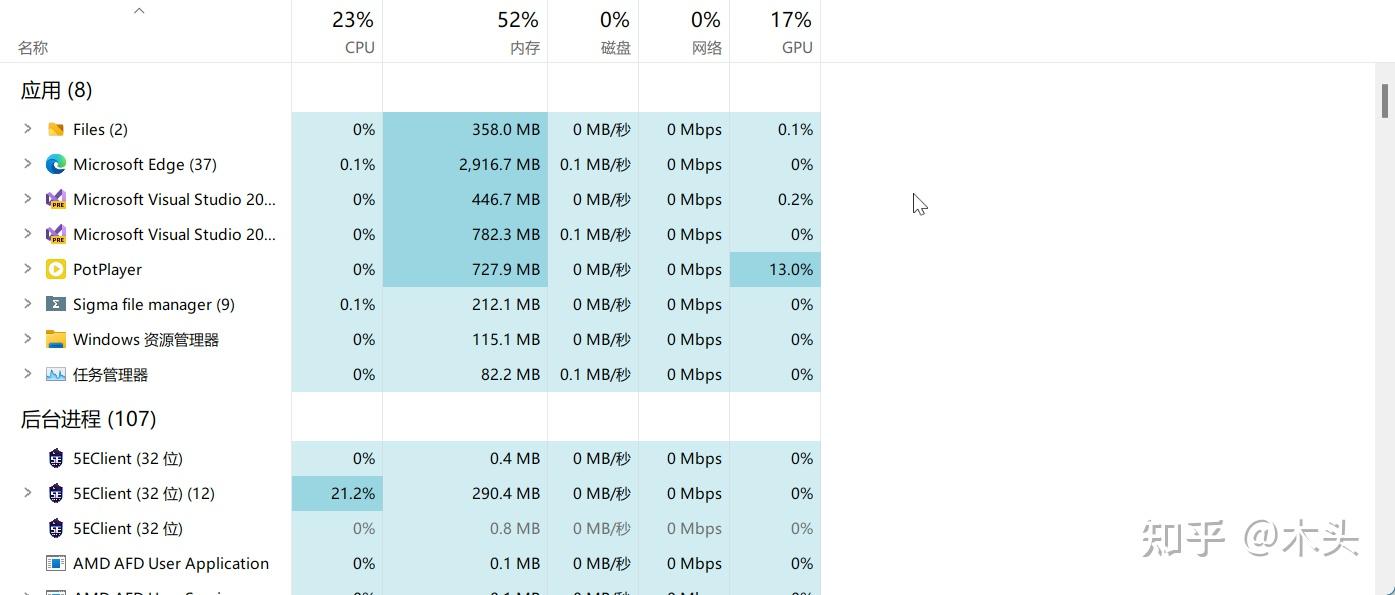Click the 任务管理器 icon

tap(56, 374)
